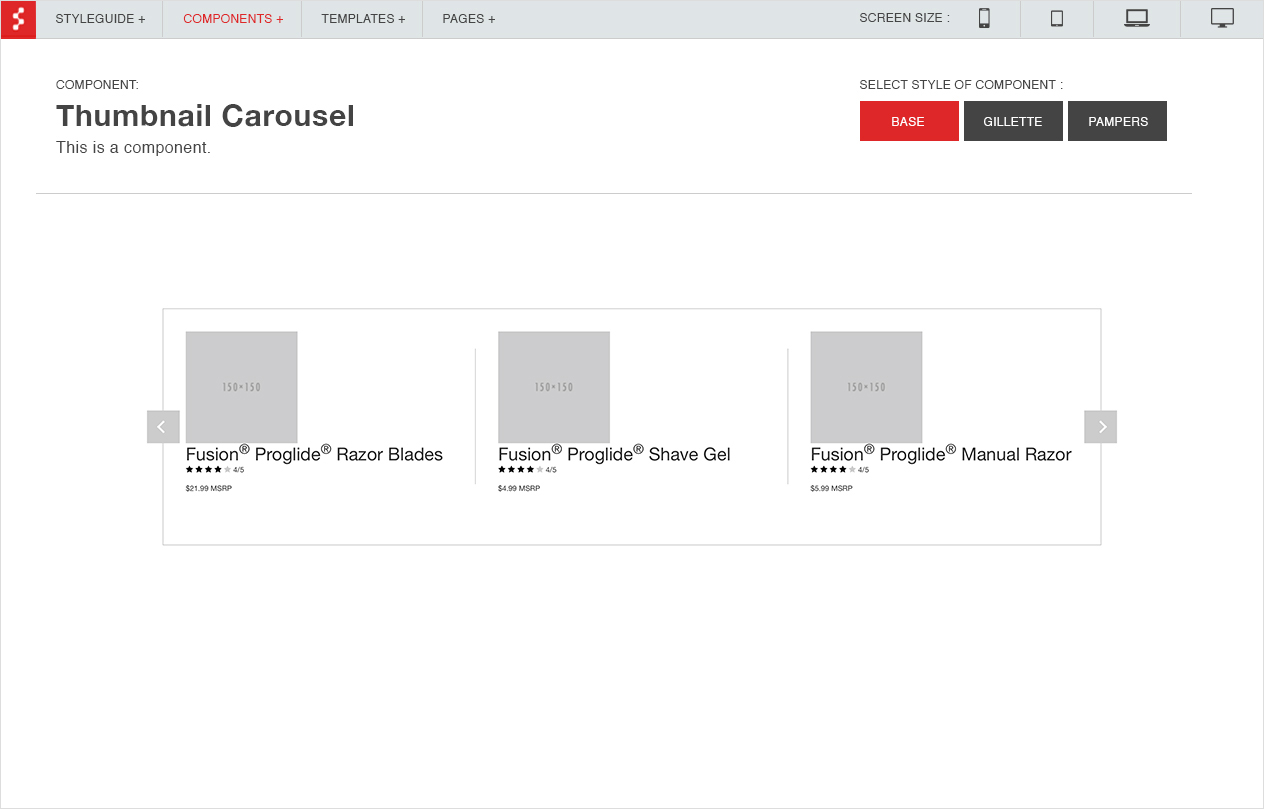The image size is (1264, 809).
Task: Click the Razor Blades product thumbnail
Action: [241, 387]
